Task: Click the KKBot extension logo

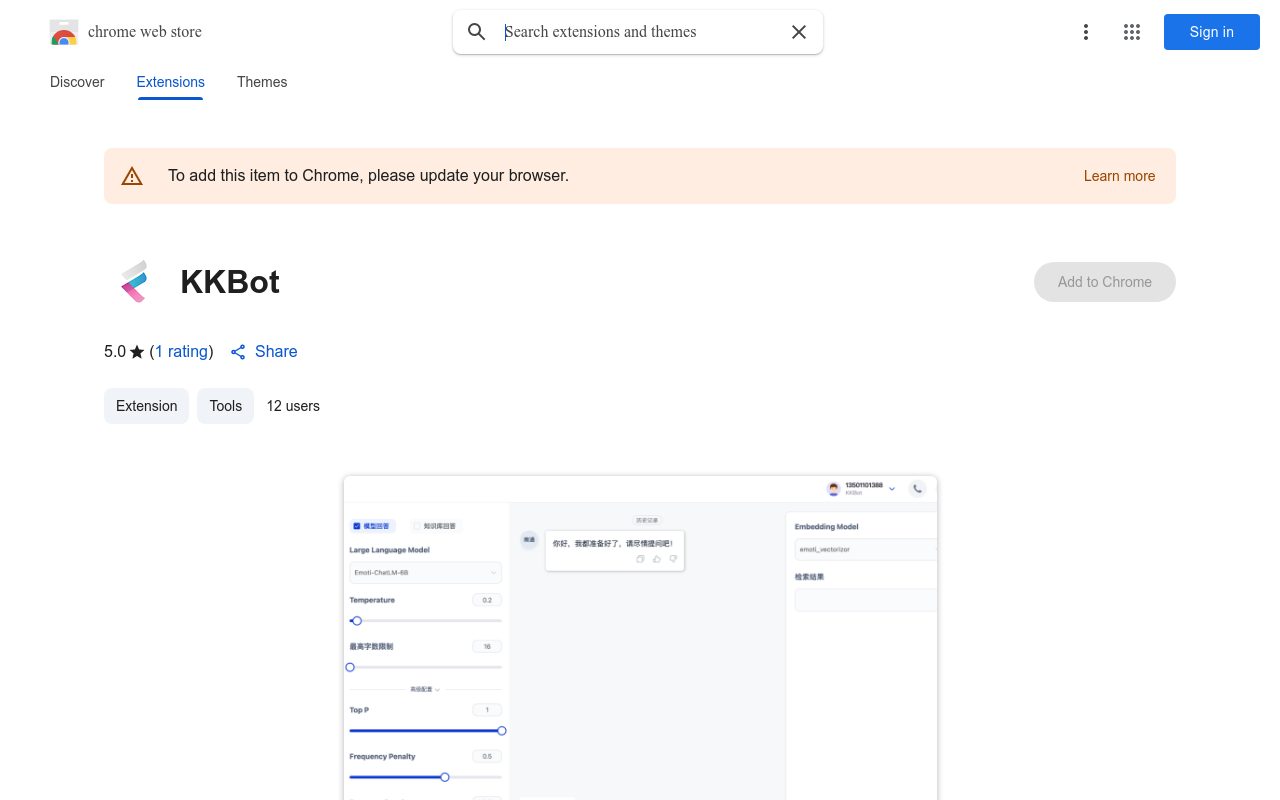Action: (x=134, y=282)
